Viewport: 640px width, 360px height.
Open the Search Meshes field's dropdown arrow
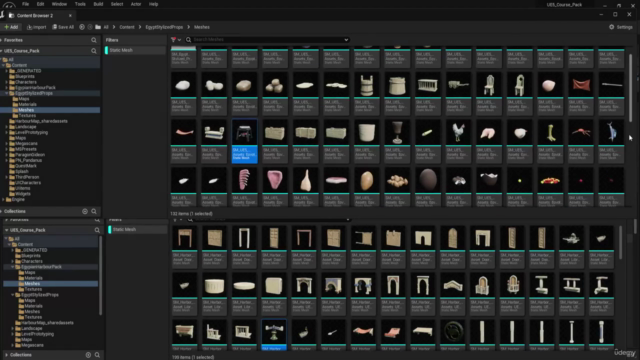[346, 40]
